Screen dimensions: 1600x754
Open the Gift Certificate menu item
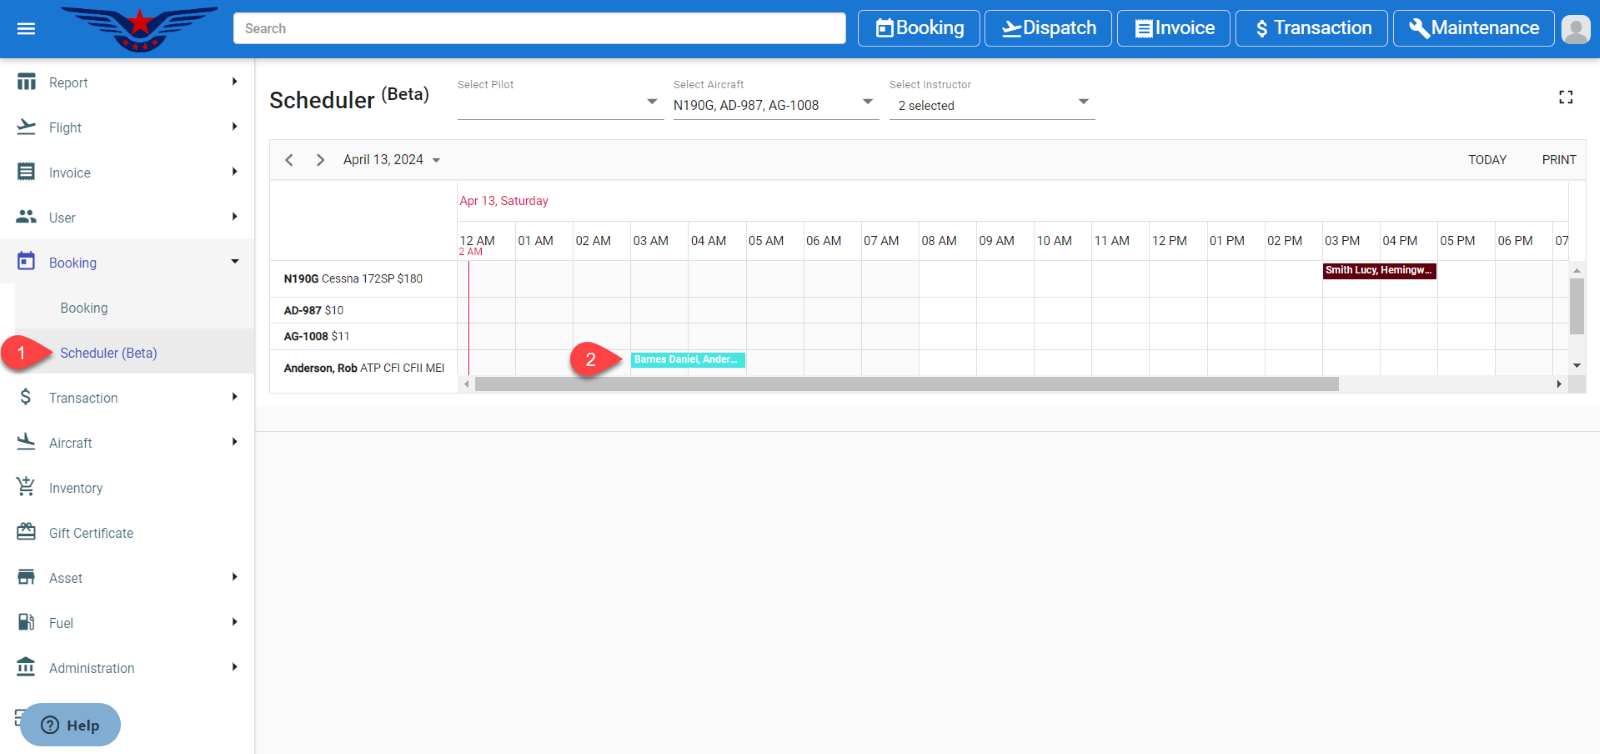(x=91, y=533)
